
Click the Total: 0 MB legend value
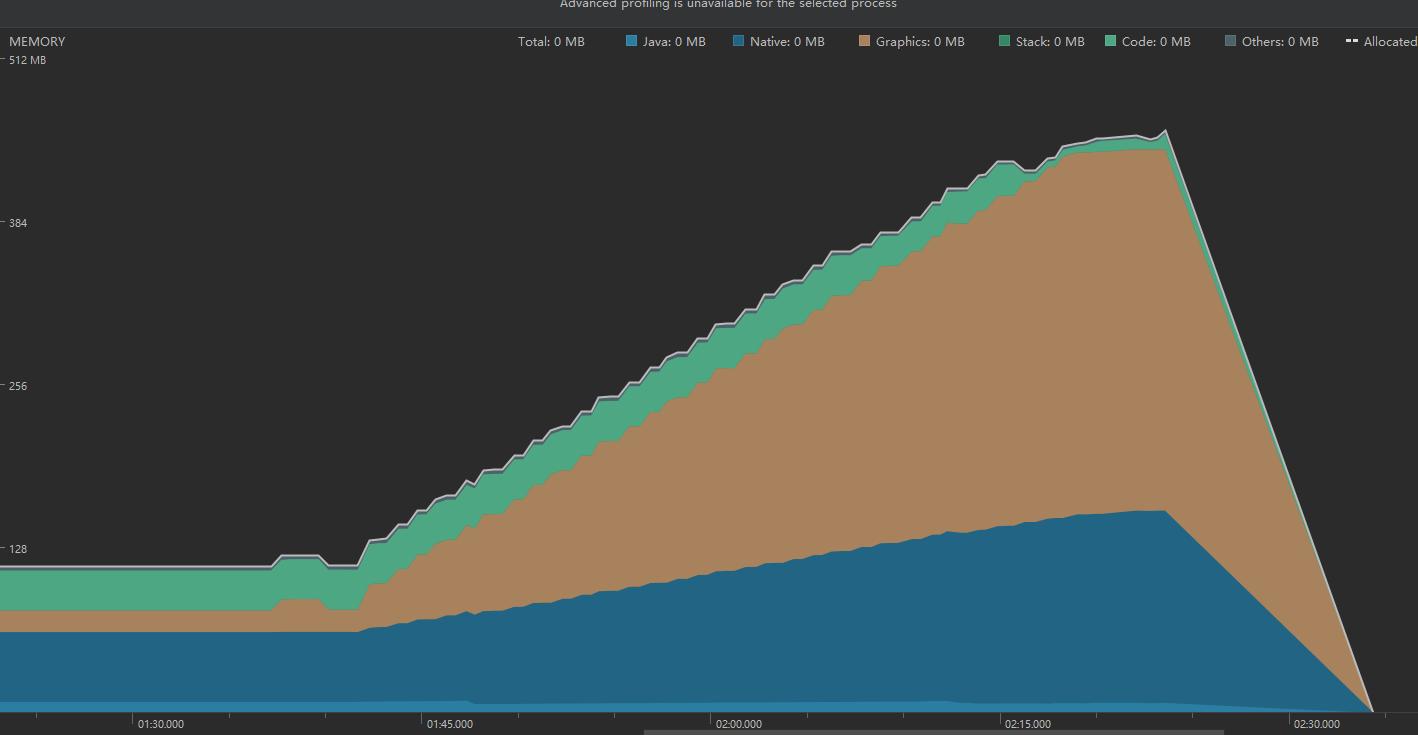pos(551,42)
